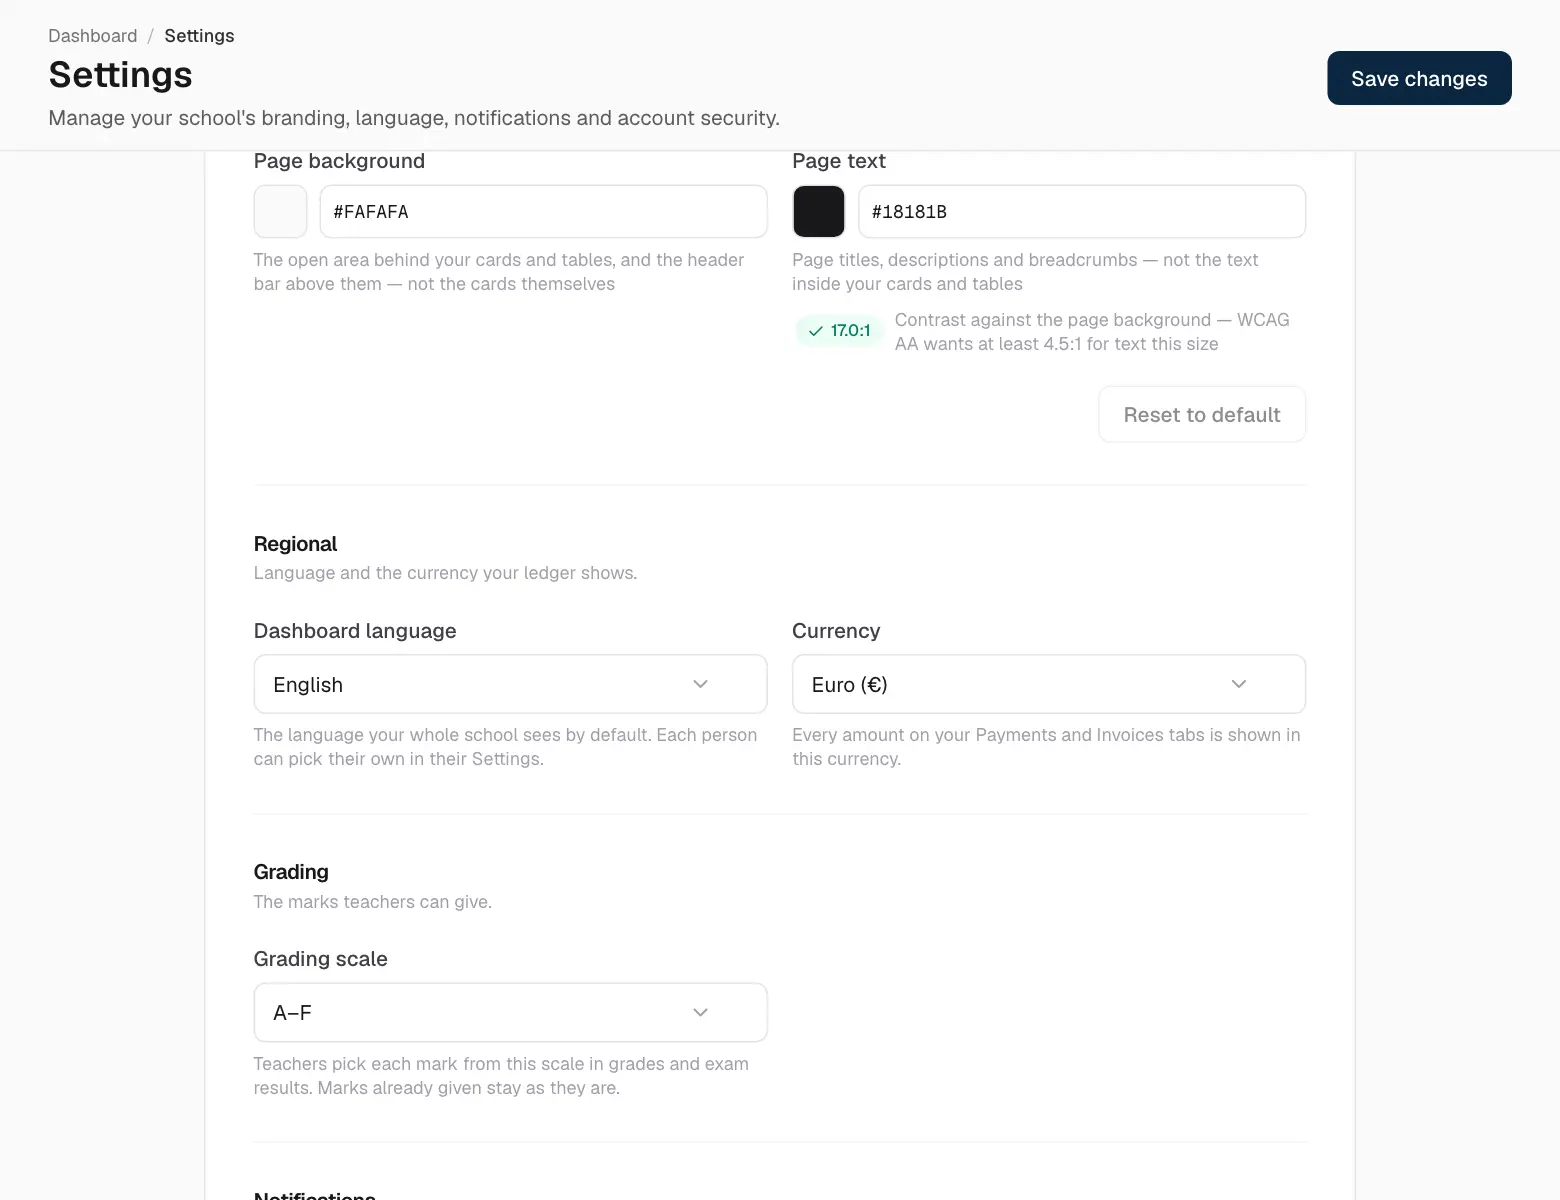Click the Reset to default button
The image size is (1560, 1200).
click(x=1202, y=414)
